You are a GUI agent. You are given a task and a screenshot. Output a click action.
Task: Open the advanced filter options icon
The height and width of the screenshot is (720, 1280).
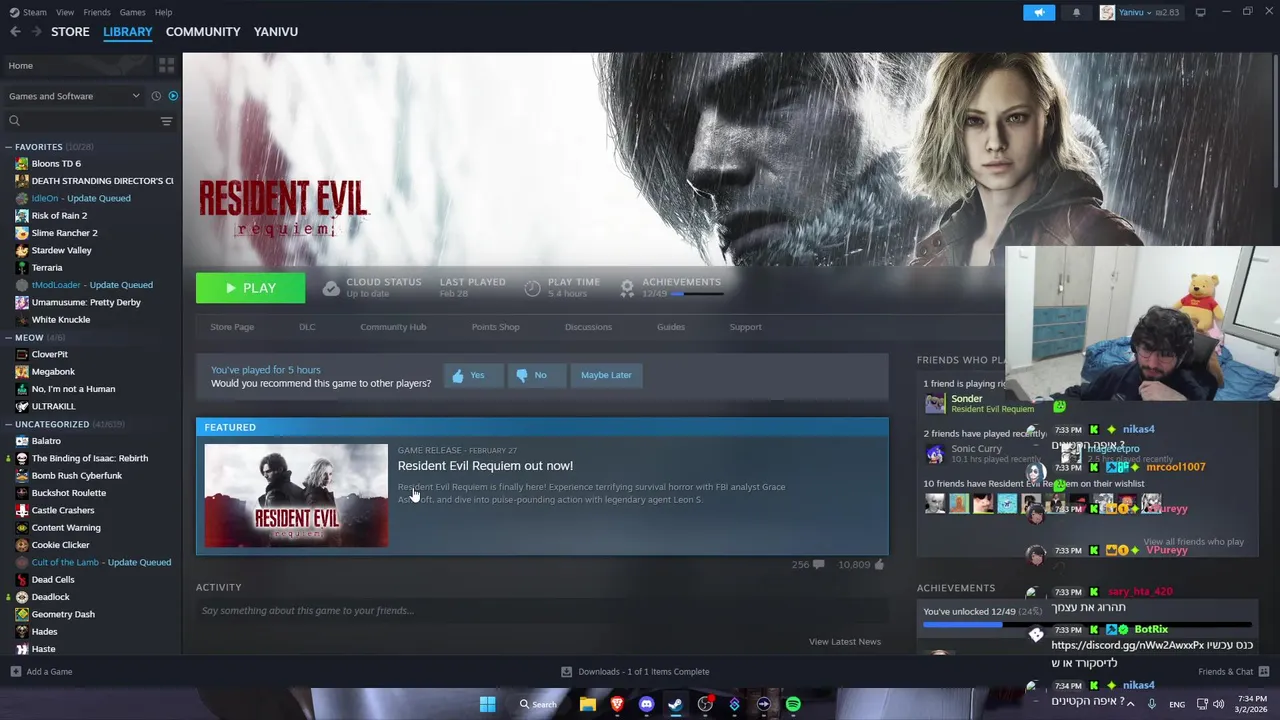(x=166, y=121)
